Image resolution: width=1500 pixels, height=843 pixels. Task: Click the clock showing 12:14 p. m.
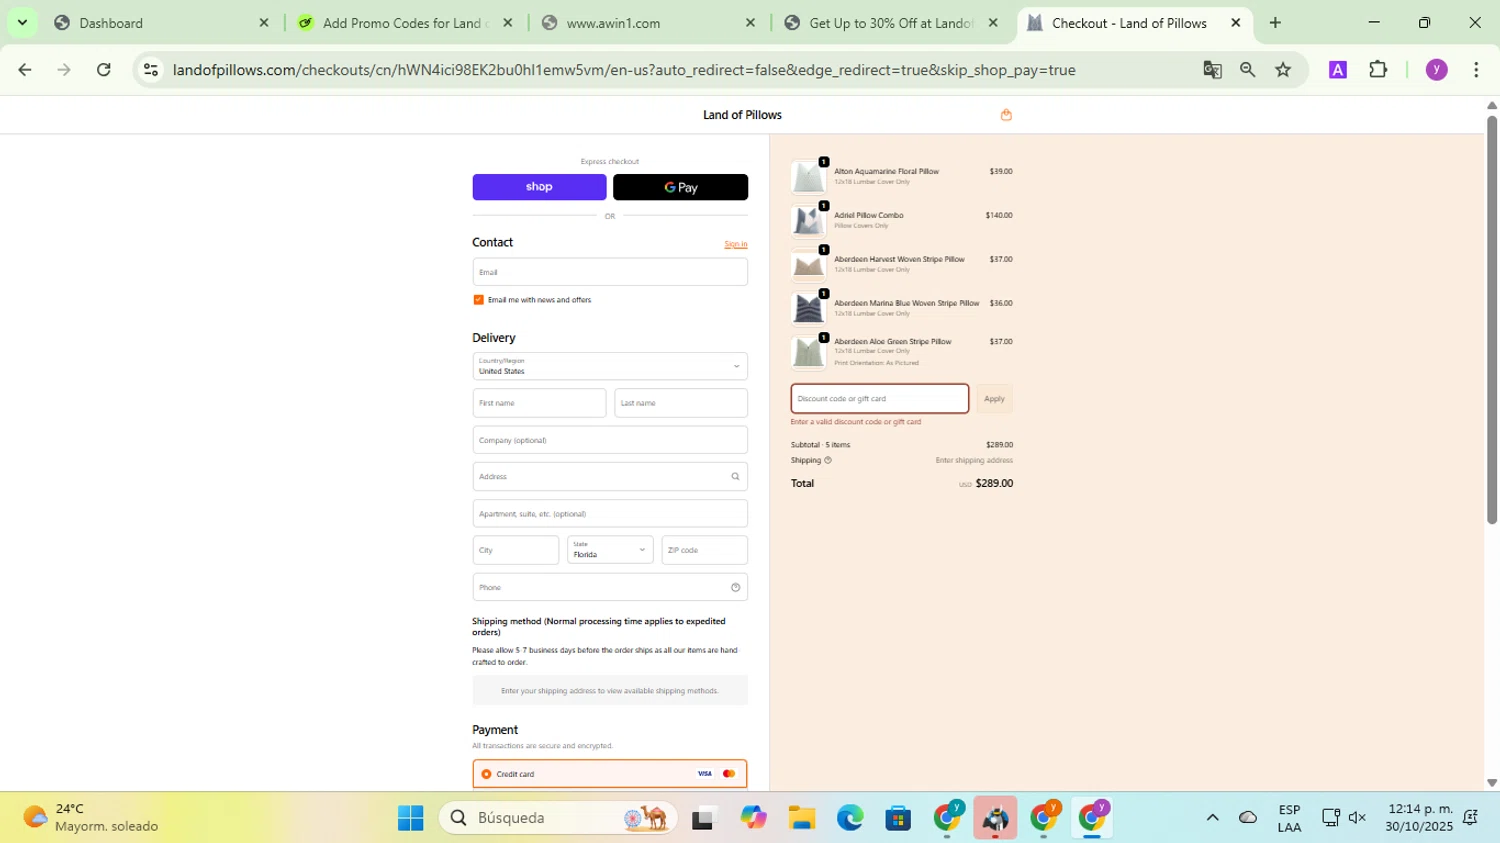[1419, 818]
